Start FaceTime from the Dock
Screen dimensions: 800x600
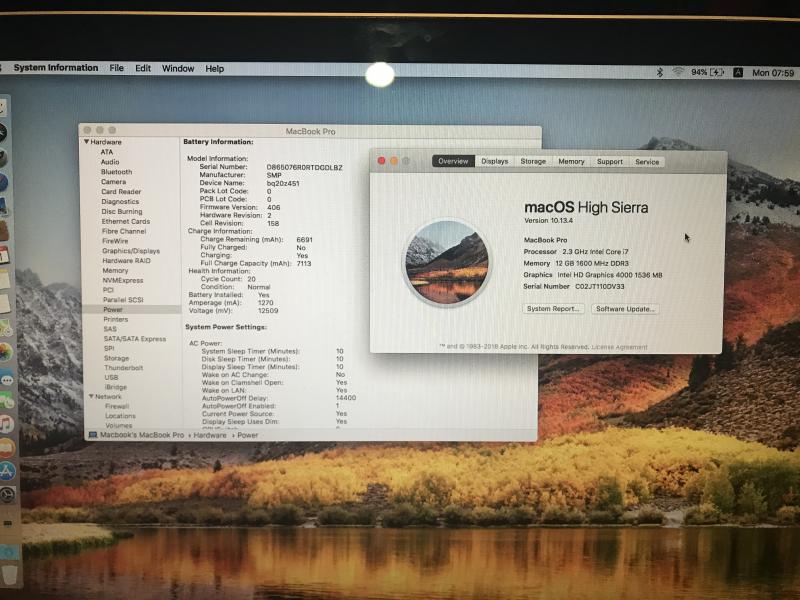pos(7,401)
